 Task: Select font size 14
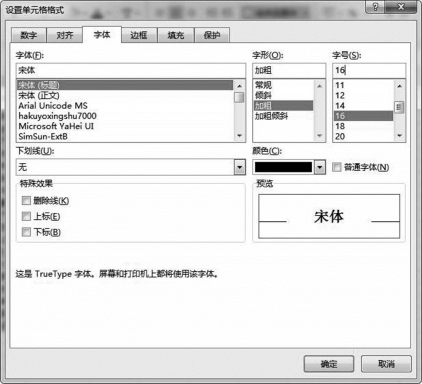click(363, 106)
